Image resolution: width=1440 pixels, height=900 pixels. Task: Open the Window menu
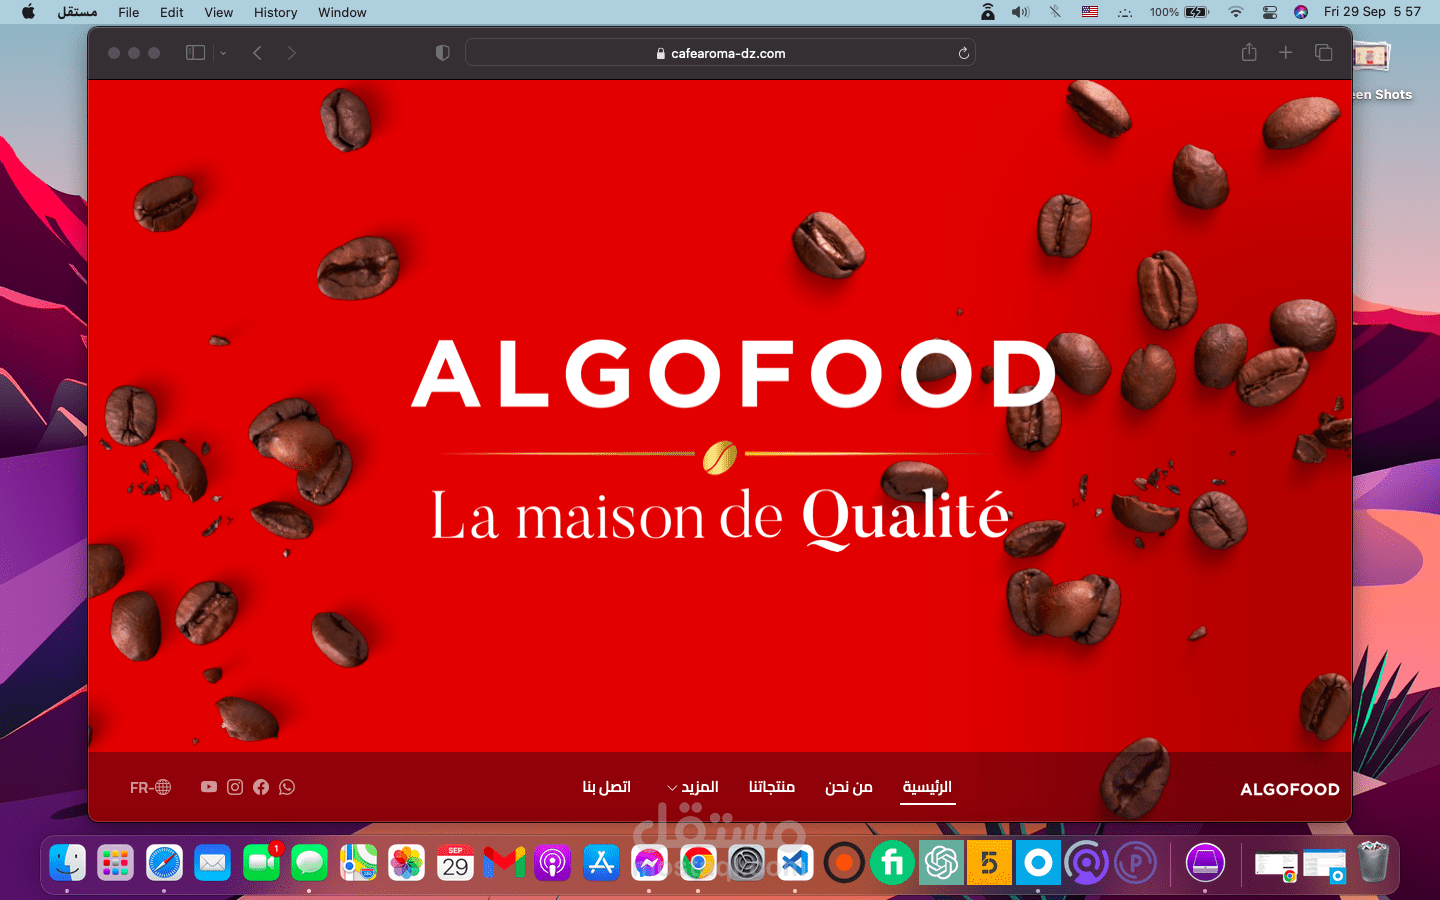pyautogui.click(x=342, y=12)
